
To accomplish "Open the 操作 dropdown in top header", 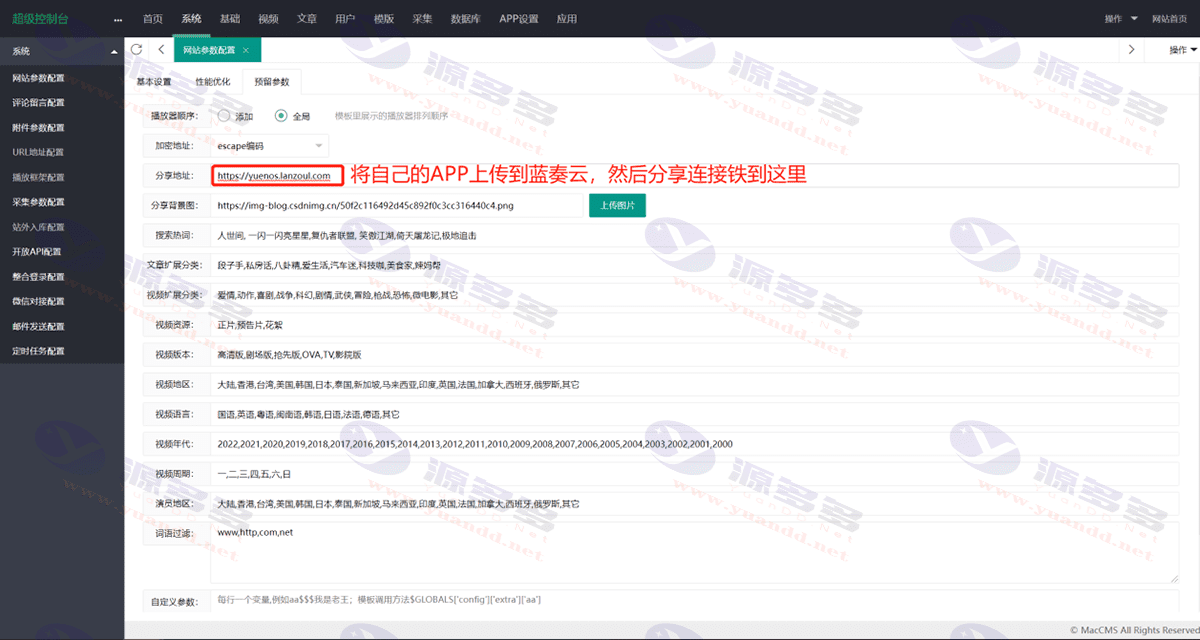I will (x=1121, y=19).
